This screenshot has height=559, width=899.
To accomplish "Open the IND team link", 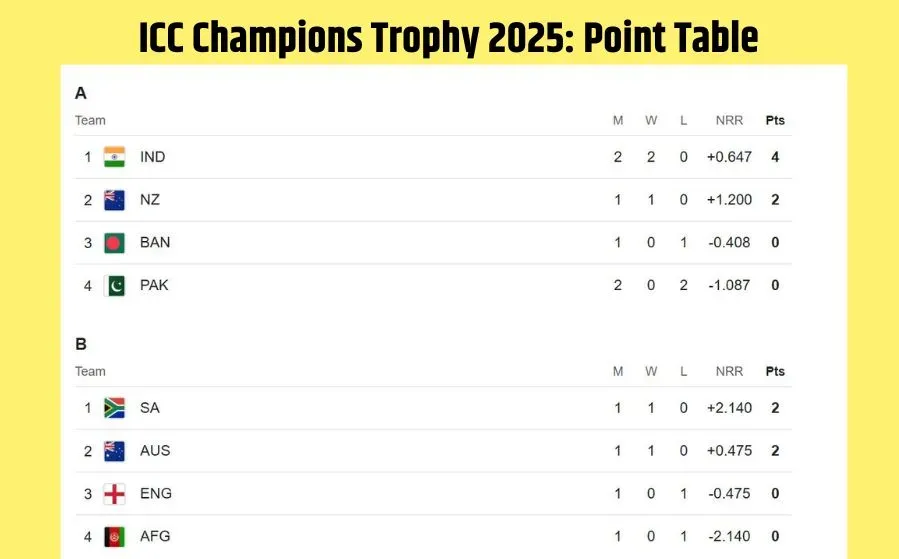I will tap(152, 157).
